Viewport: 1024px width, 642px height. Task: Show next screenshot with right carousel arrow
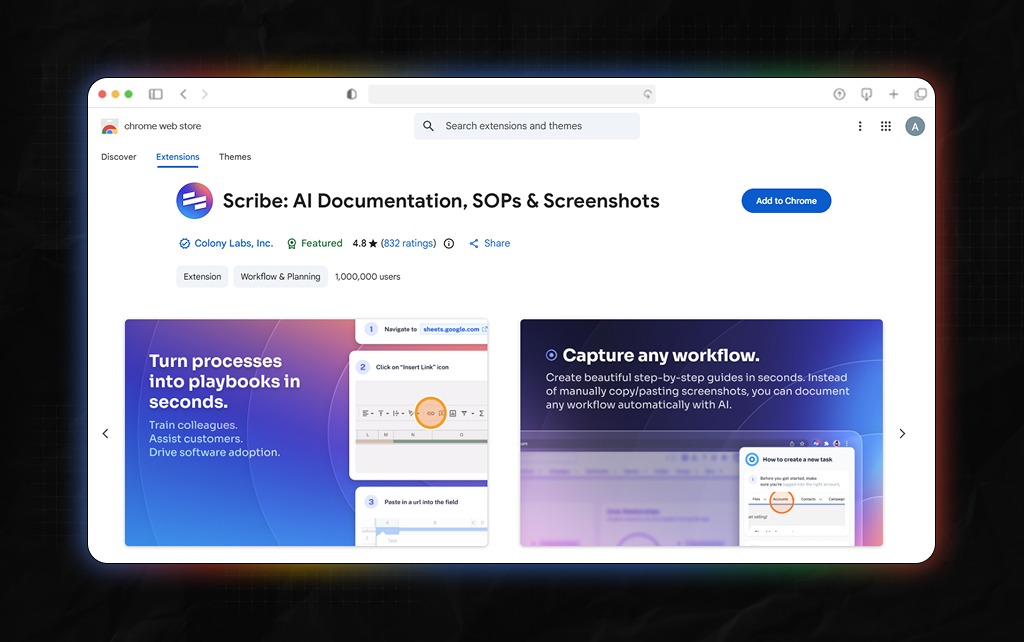tap(902, 434)
